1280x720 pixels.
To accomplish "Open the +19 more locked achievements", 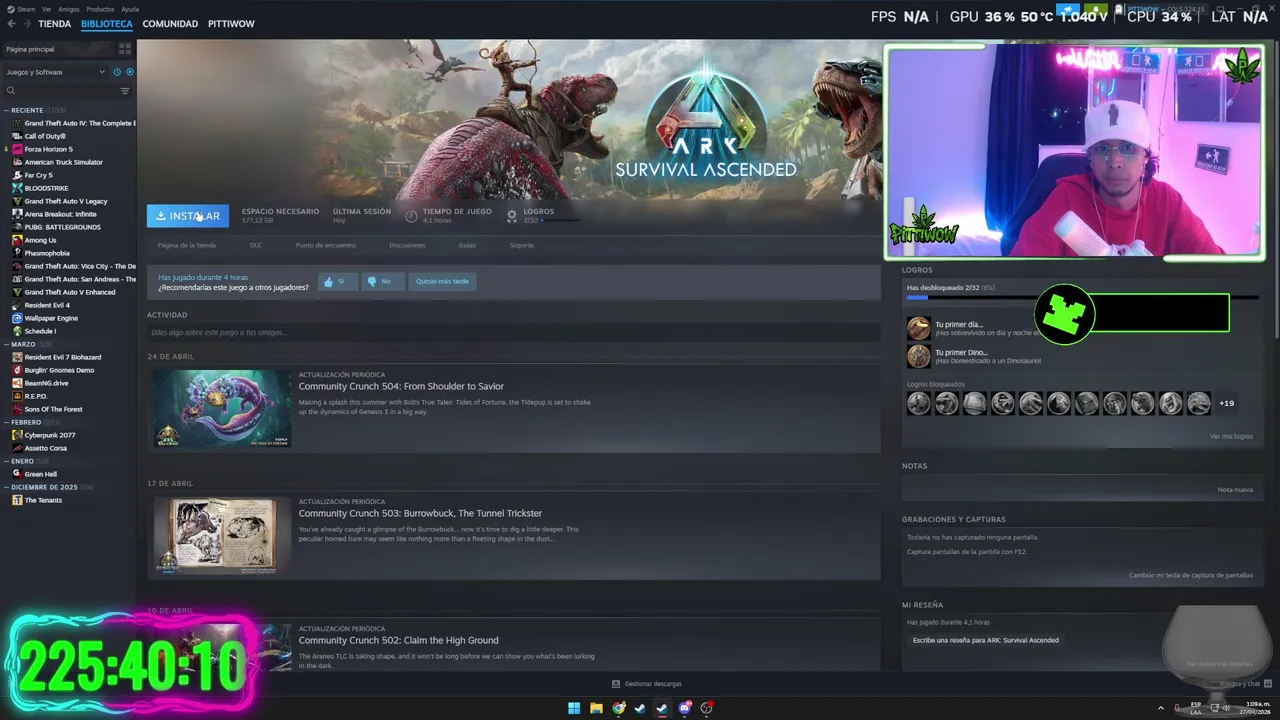I will [1226, 403].
